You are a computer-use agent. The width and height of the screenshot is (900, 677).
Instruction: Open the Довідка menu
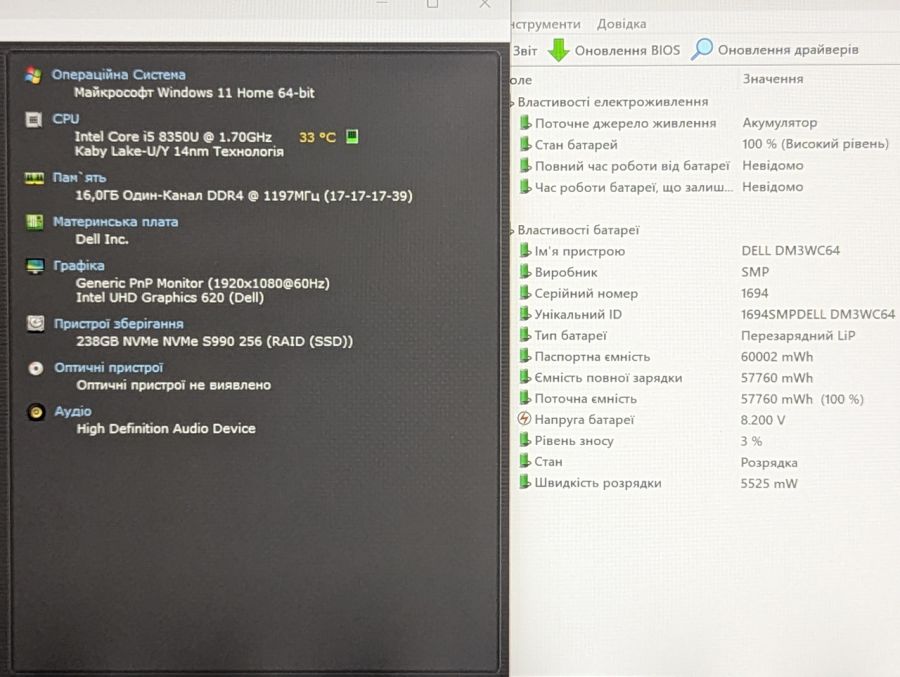[622, 24]
